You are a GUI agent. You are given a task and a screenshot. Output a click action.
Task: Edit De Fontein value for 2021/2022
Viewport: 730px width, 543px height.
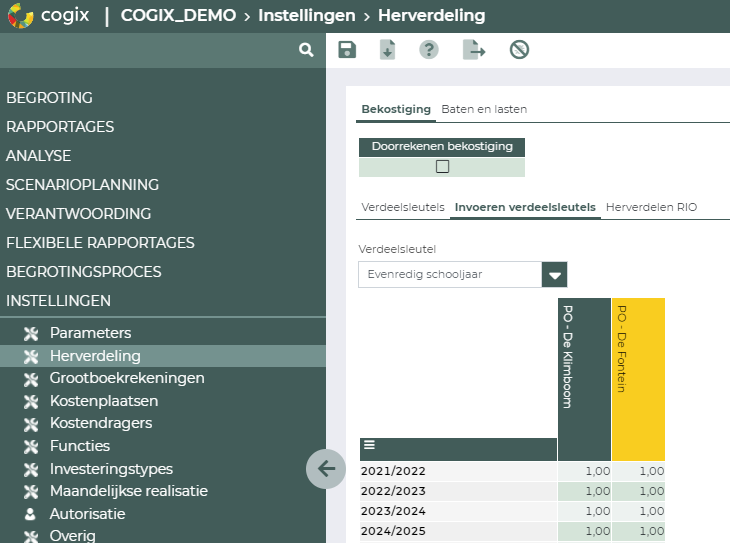[638, 471]
